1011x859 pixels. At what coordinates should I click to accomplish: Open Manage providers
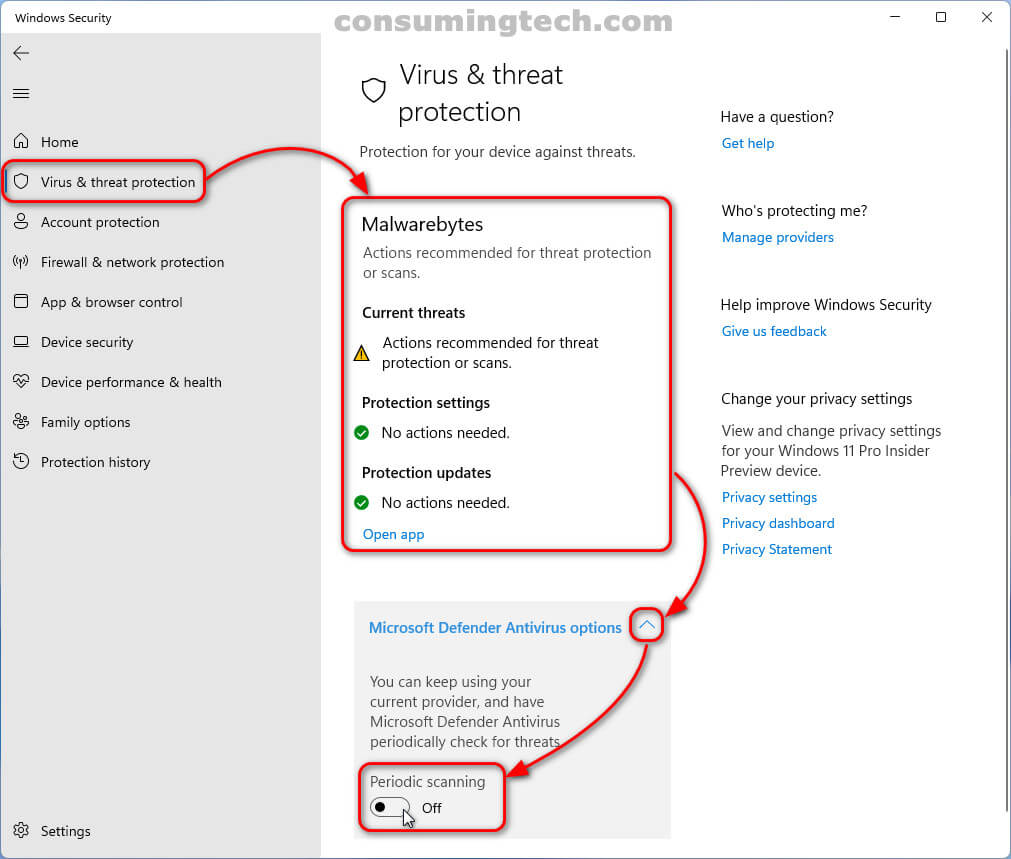pos(777,237)
